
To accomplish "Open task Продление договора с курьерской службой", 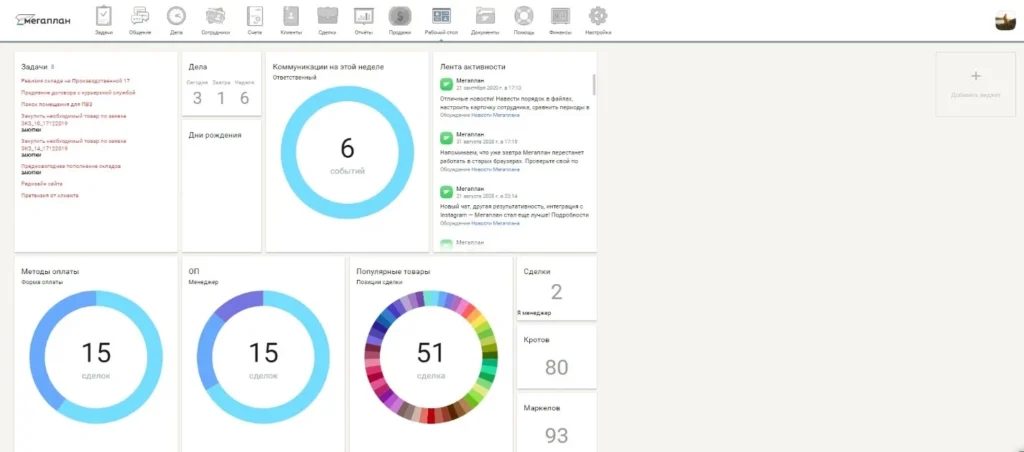I will pyautogui.click(x=78, y=93).
